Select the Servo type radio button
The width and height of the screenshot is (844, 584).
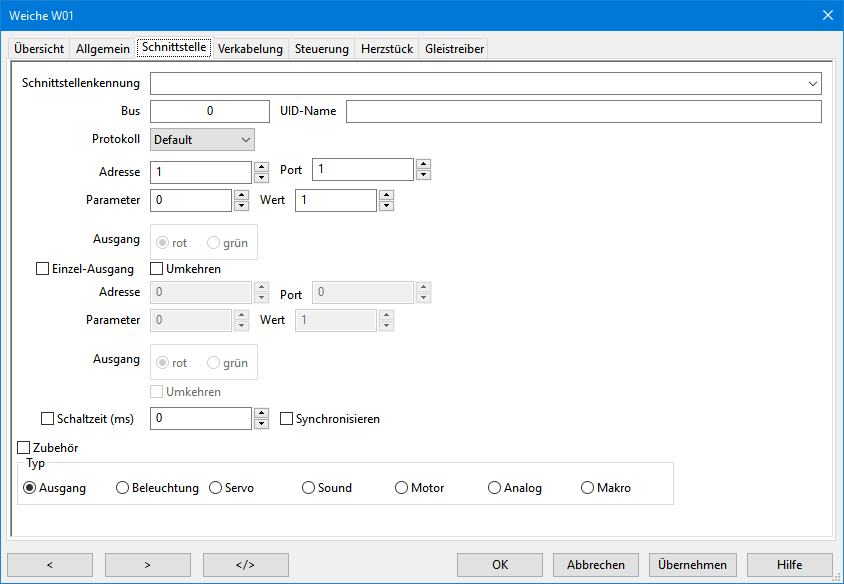[216, 488]
